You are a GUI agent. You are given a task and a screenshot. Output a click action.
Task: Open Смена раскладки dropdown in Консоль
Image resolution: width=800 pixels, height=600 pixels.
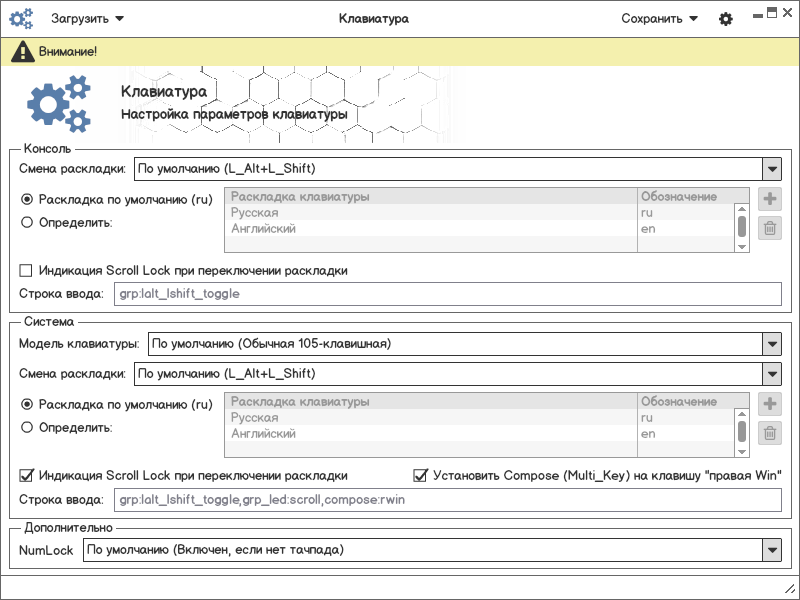[771, 169]
